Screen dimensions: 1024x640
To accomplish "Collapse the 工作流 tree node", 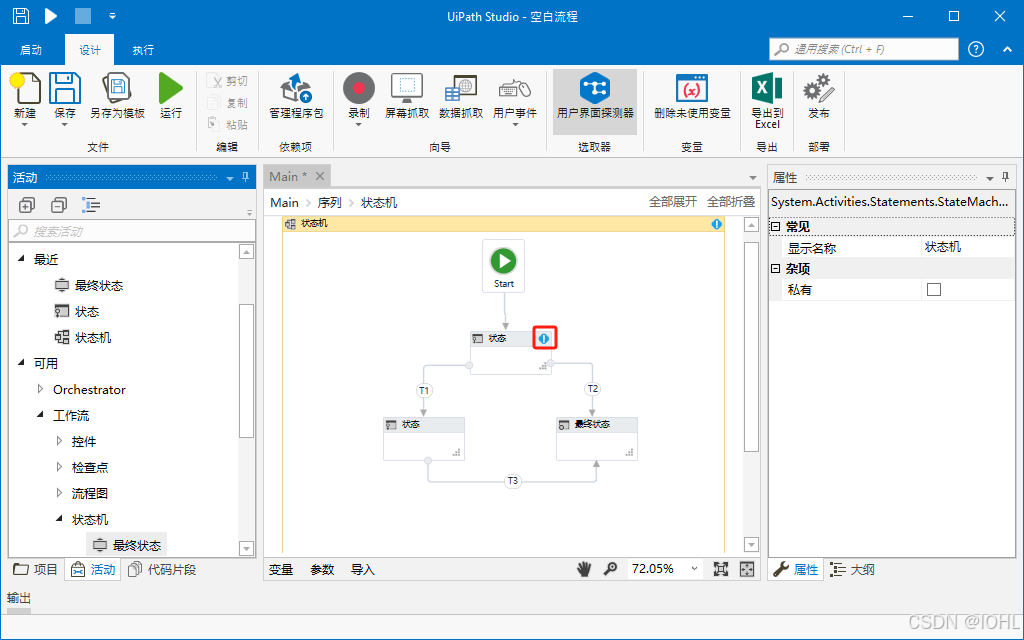I will [40, 414].
